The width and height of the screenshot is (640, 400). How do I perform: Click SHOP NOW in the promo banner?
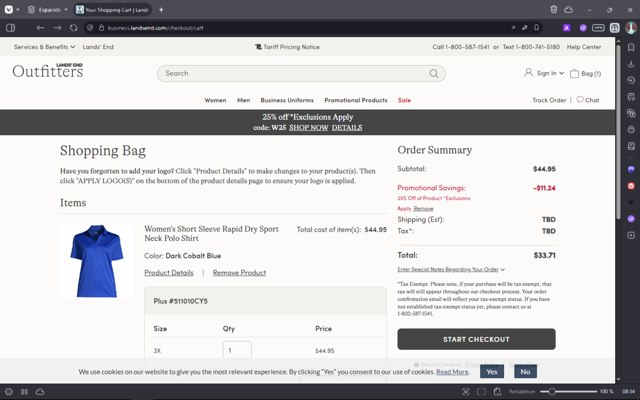[x=309, y=127]
